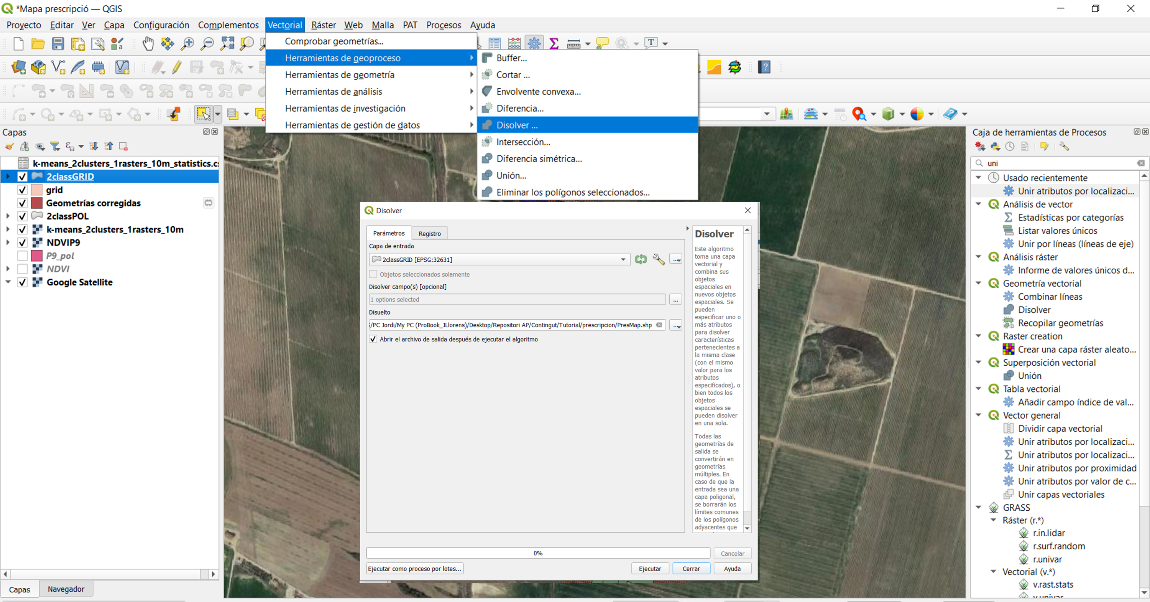Click the 0% progress bar in Disolver
This screenshot has width=1150, height=602.
pyautogui.click(x=538, y=553)
